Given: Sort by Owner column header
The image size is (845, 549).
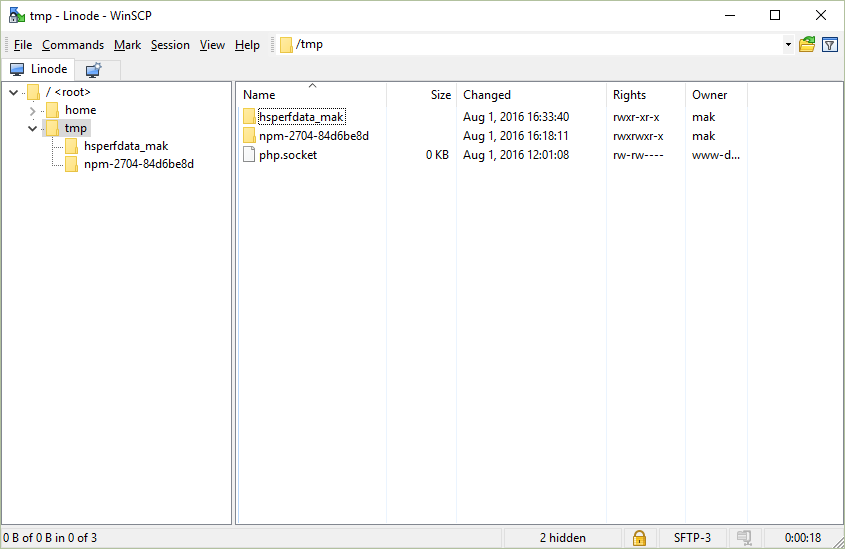Looking at the screenshot, I should point(716,95).
